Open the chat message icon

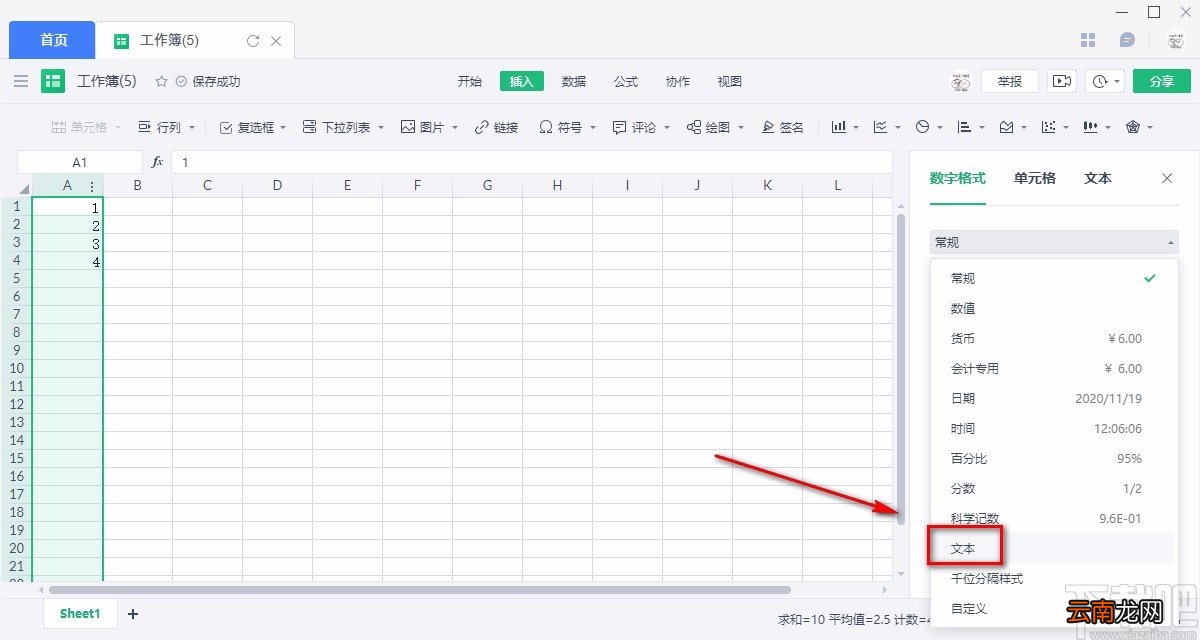pyautogui.click(x=1127, y=40)
